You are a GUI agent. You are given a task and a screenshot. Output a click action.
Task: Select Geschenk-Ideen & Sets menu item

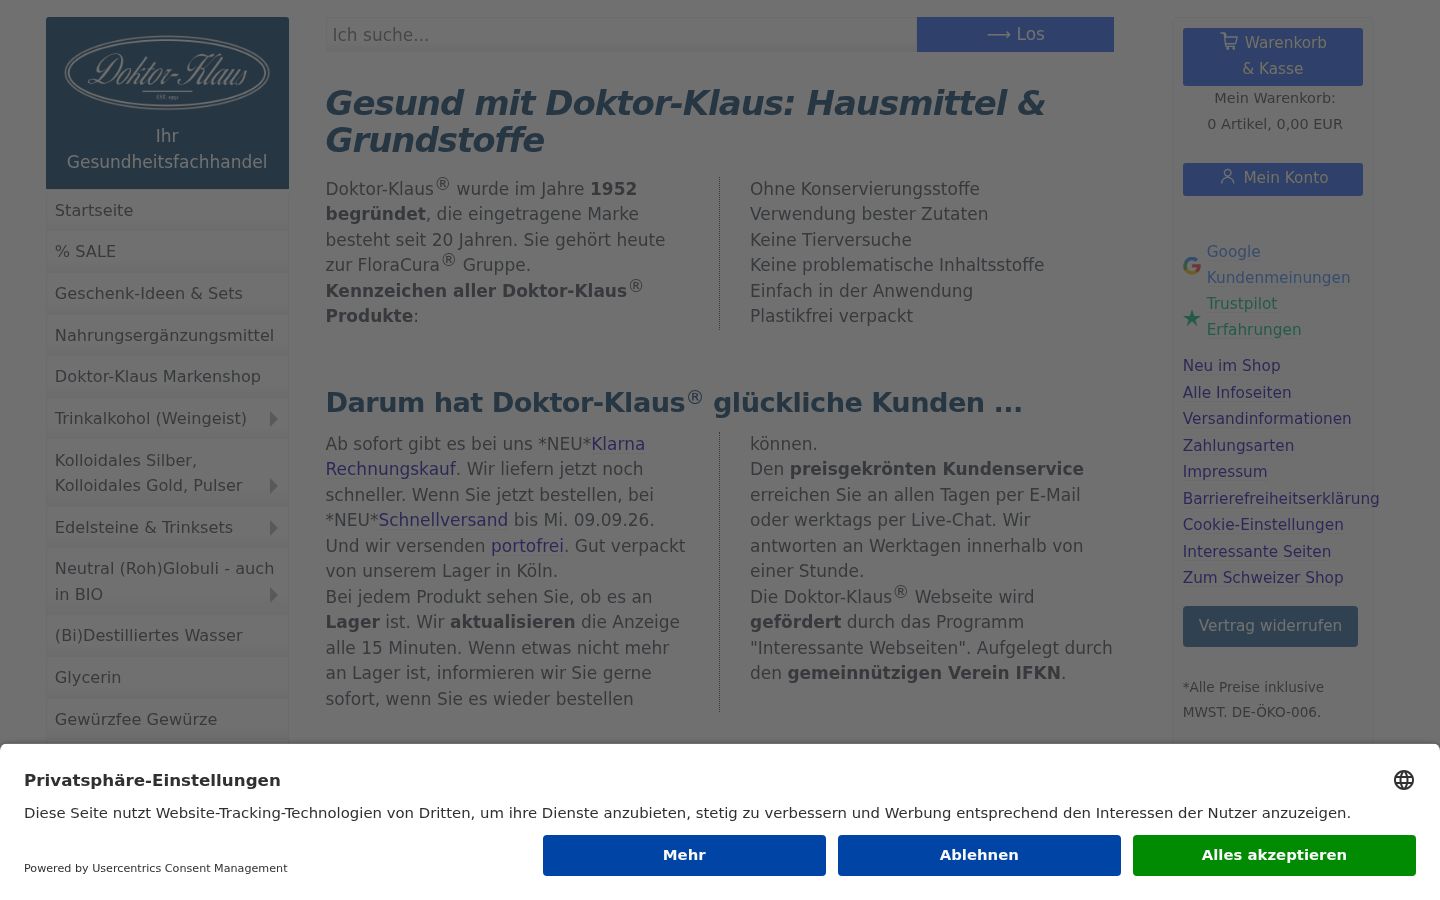[x=167, y=294]
